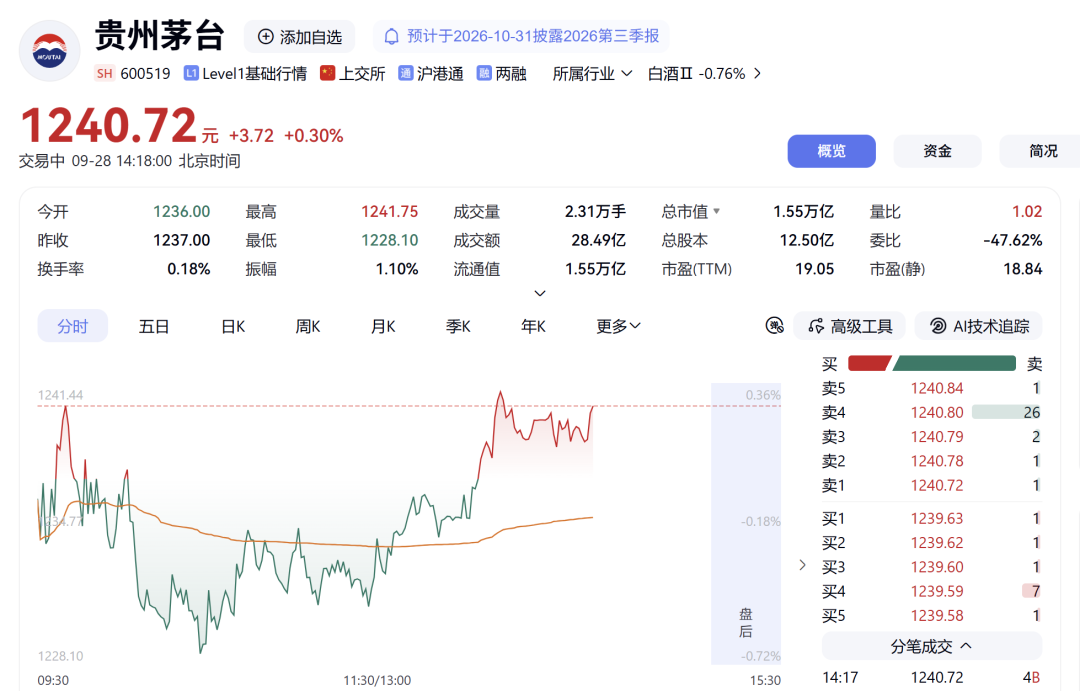The image size is (1080, 691).
Task: Open the 白酒Ⅱ sector link arrow
Action: pyautogui.click(x=758, y=74)
